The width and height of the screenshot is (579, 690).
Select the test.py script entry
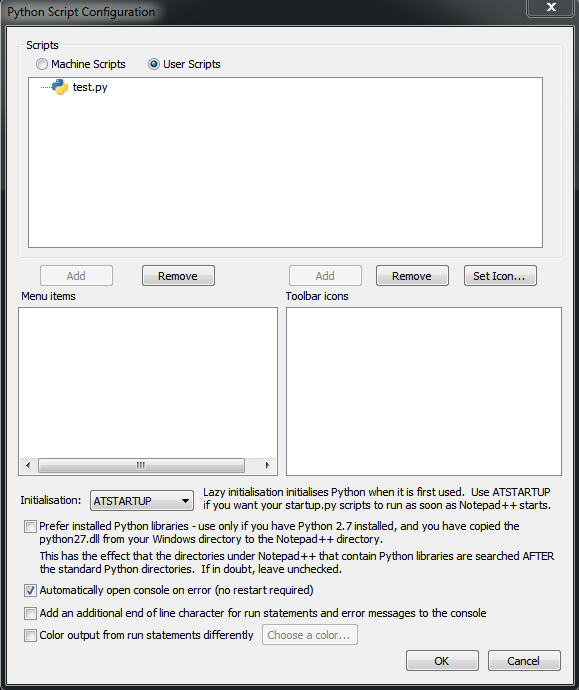click(x=90, y=87)
